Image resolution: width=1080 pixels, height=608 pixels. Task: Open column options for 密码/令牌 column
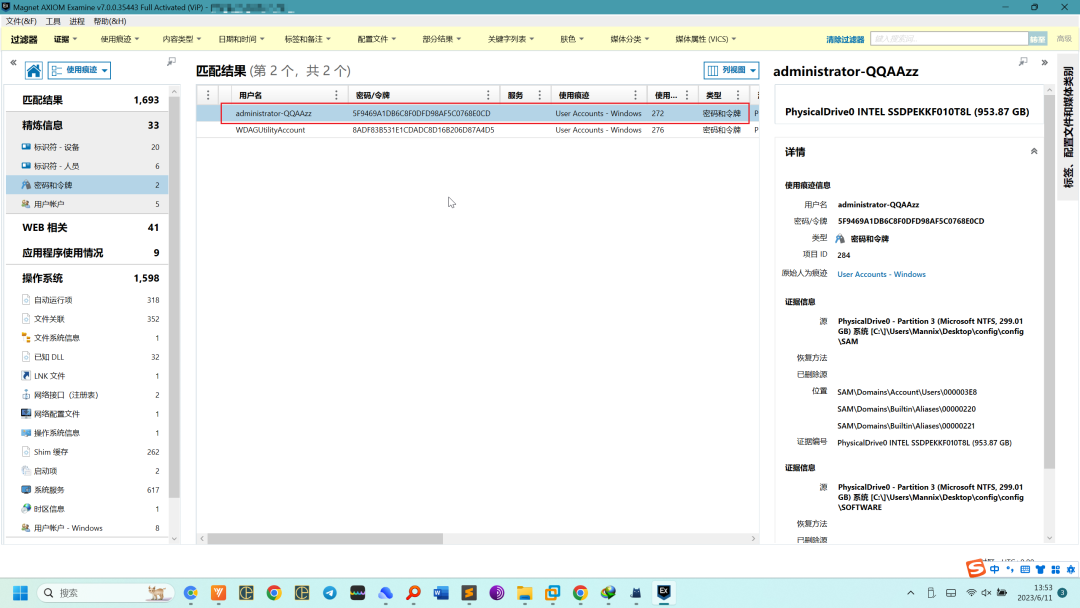[x=488, y=95]
